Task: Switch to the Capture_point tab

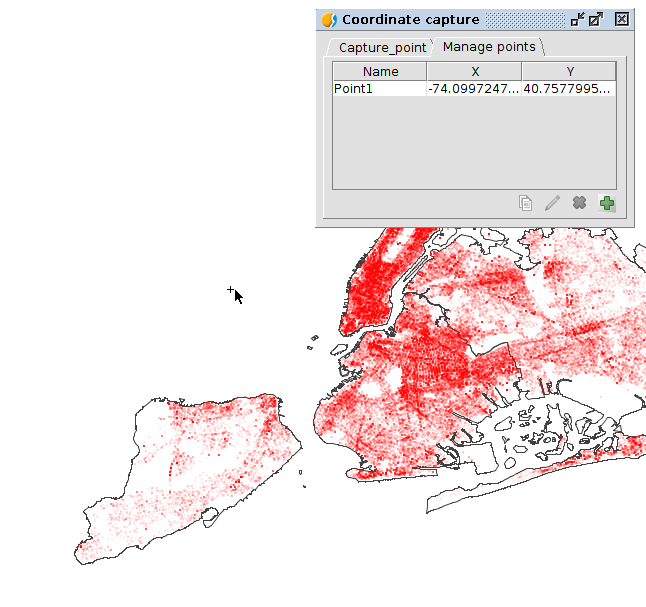Action: 382,47
